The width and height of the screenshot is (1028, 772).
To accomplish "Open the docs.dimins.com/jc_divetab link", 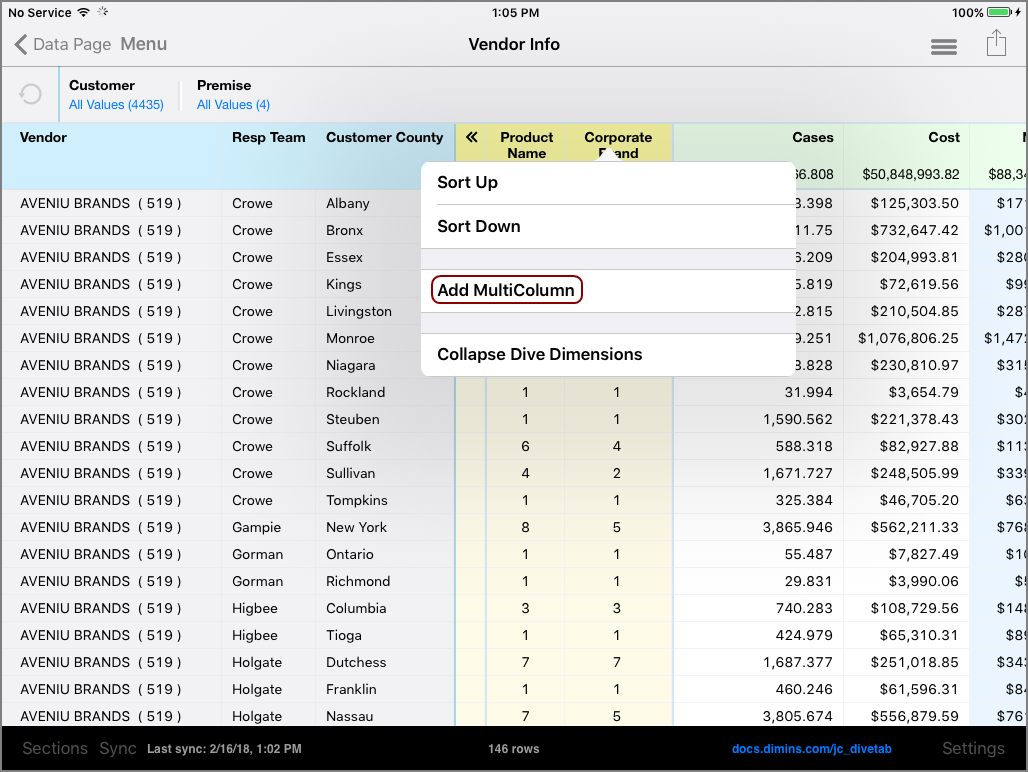I will click(x=810, y=748).
